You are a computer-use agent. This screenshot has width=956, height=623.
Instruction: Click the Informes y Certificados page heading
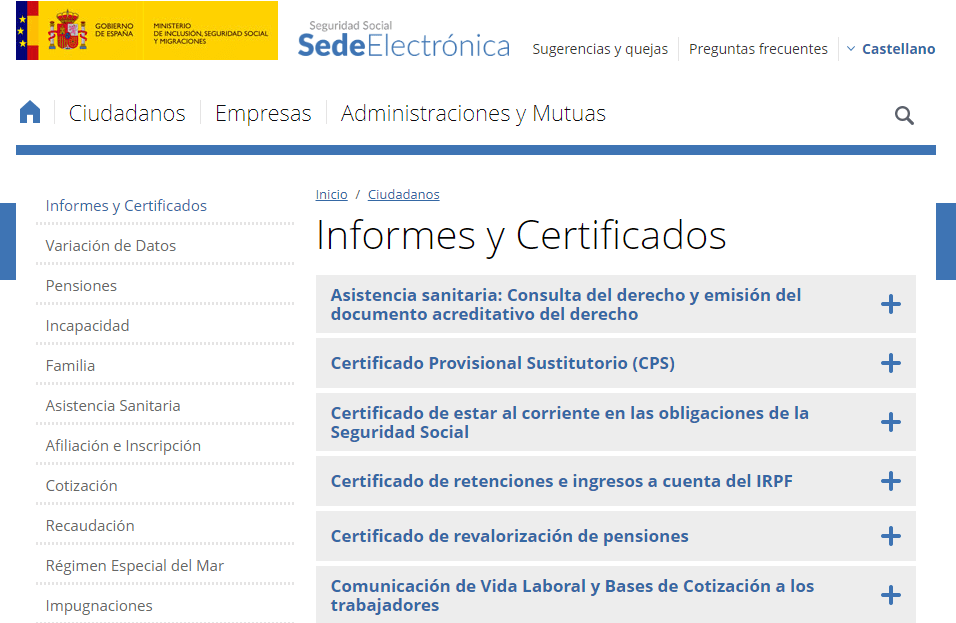click(x=521, y=235)
